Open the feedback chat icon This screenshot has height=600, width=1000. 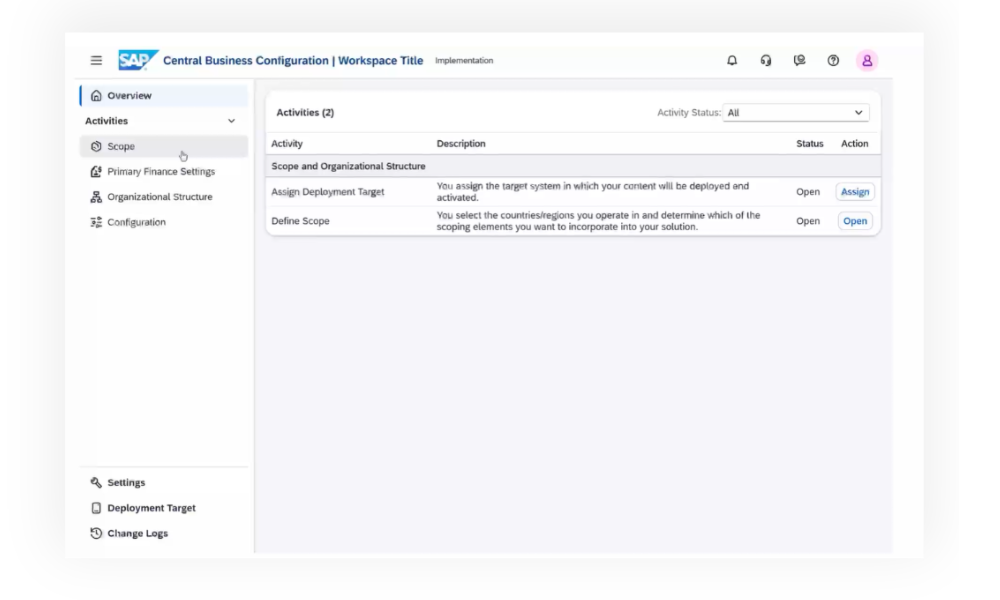799,60
